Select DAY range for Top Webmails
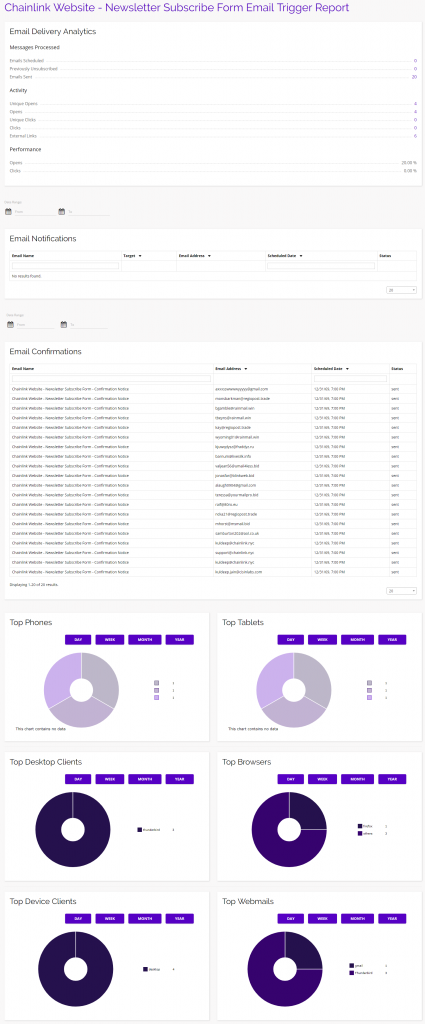This screenshot has width=425, height=1024. point(291,918)
